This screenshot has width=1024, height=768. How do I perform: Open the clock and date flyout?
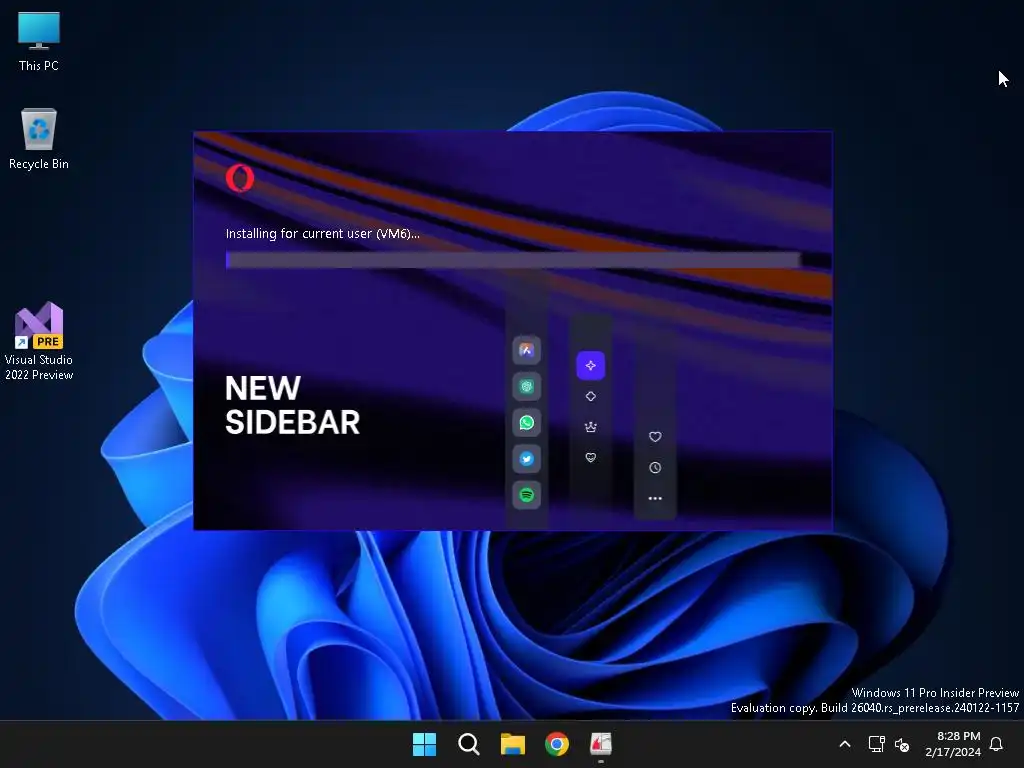point(953,744)
